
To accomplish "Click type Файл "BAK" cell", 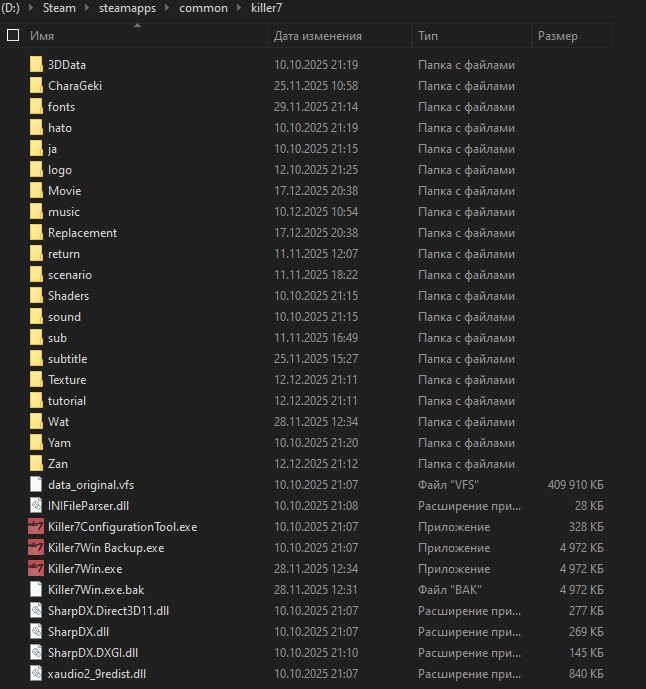I will [450, 590].
